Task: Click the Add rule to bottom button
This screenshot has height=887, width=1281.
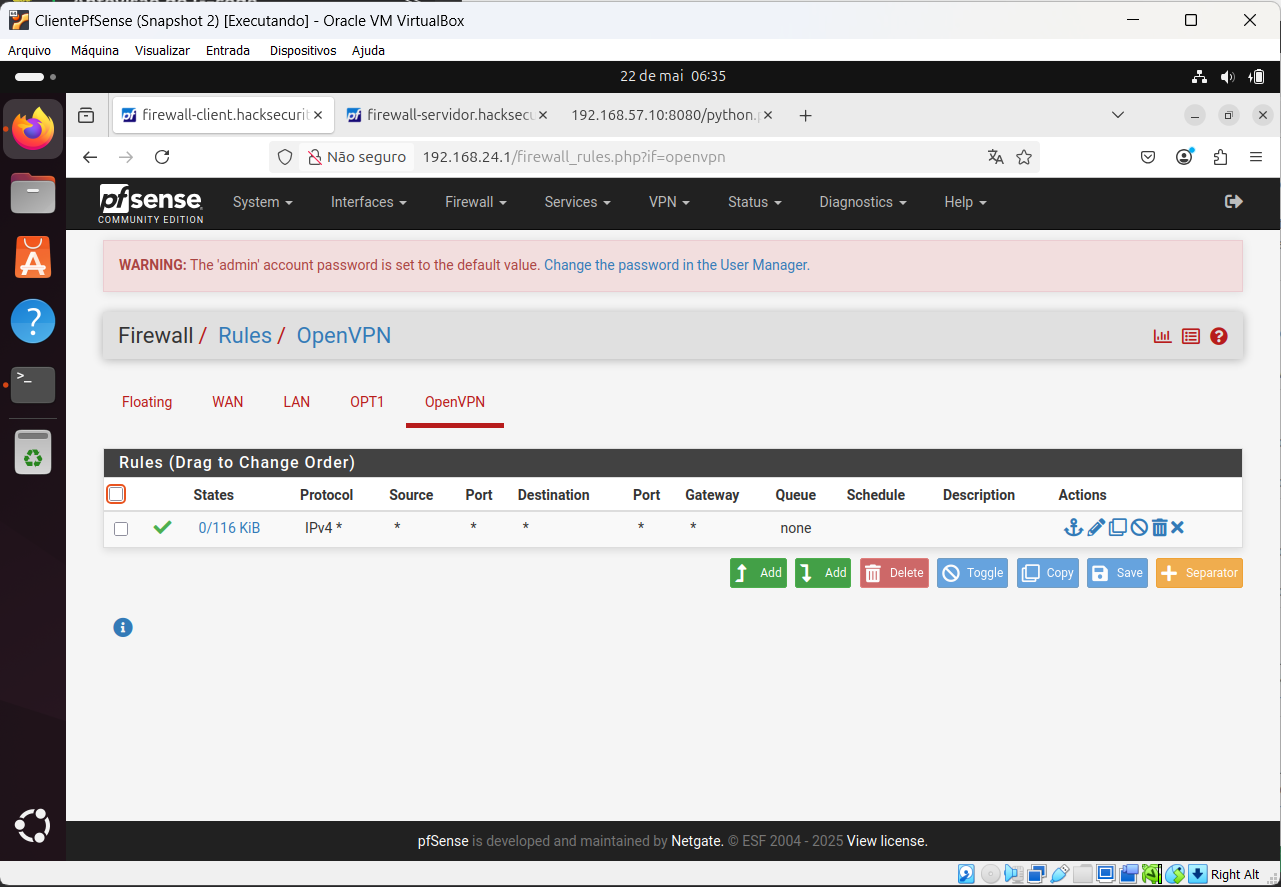Action: pyautogui.click(x=823, y=573)
